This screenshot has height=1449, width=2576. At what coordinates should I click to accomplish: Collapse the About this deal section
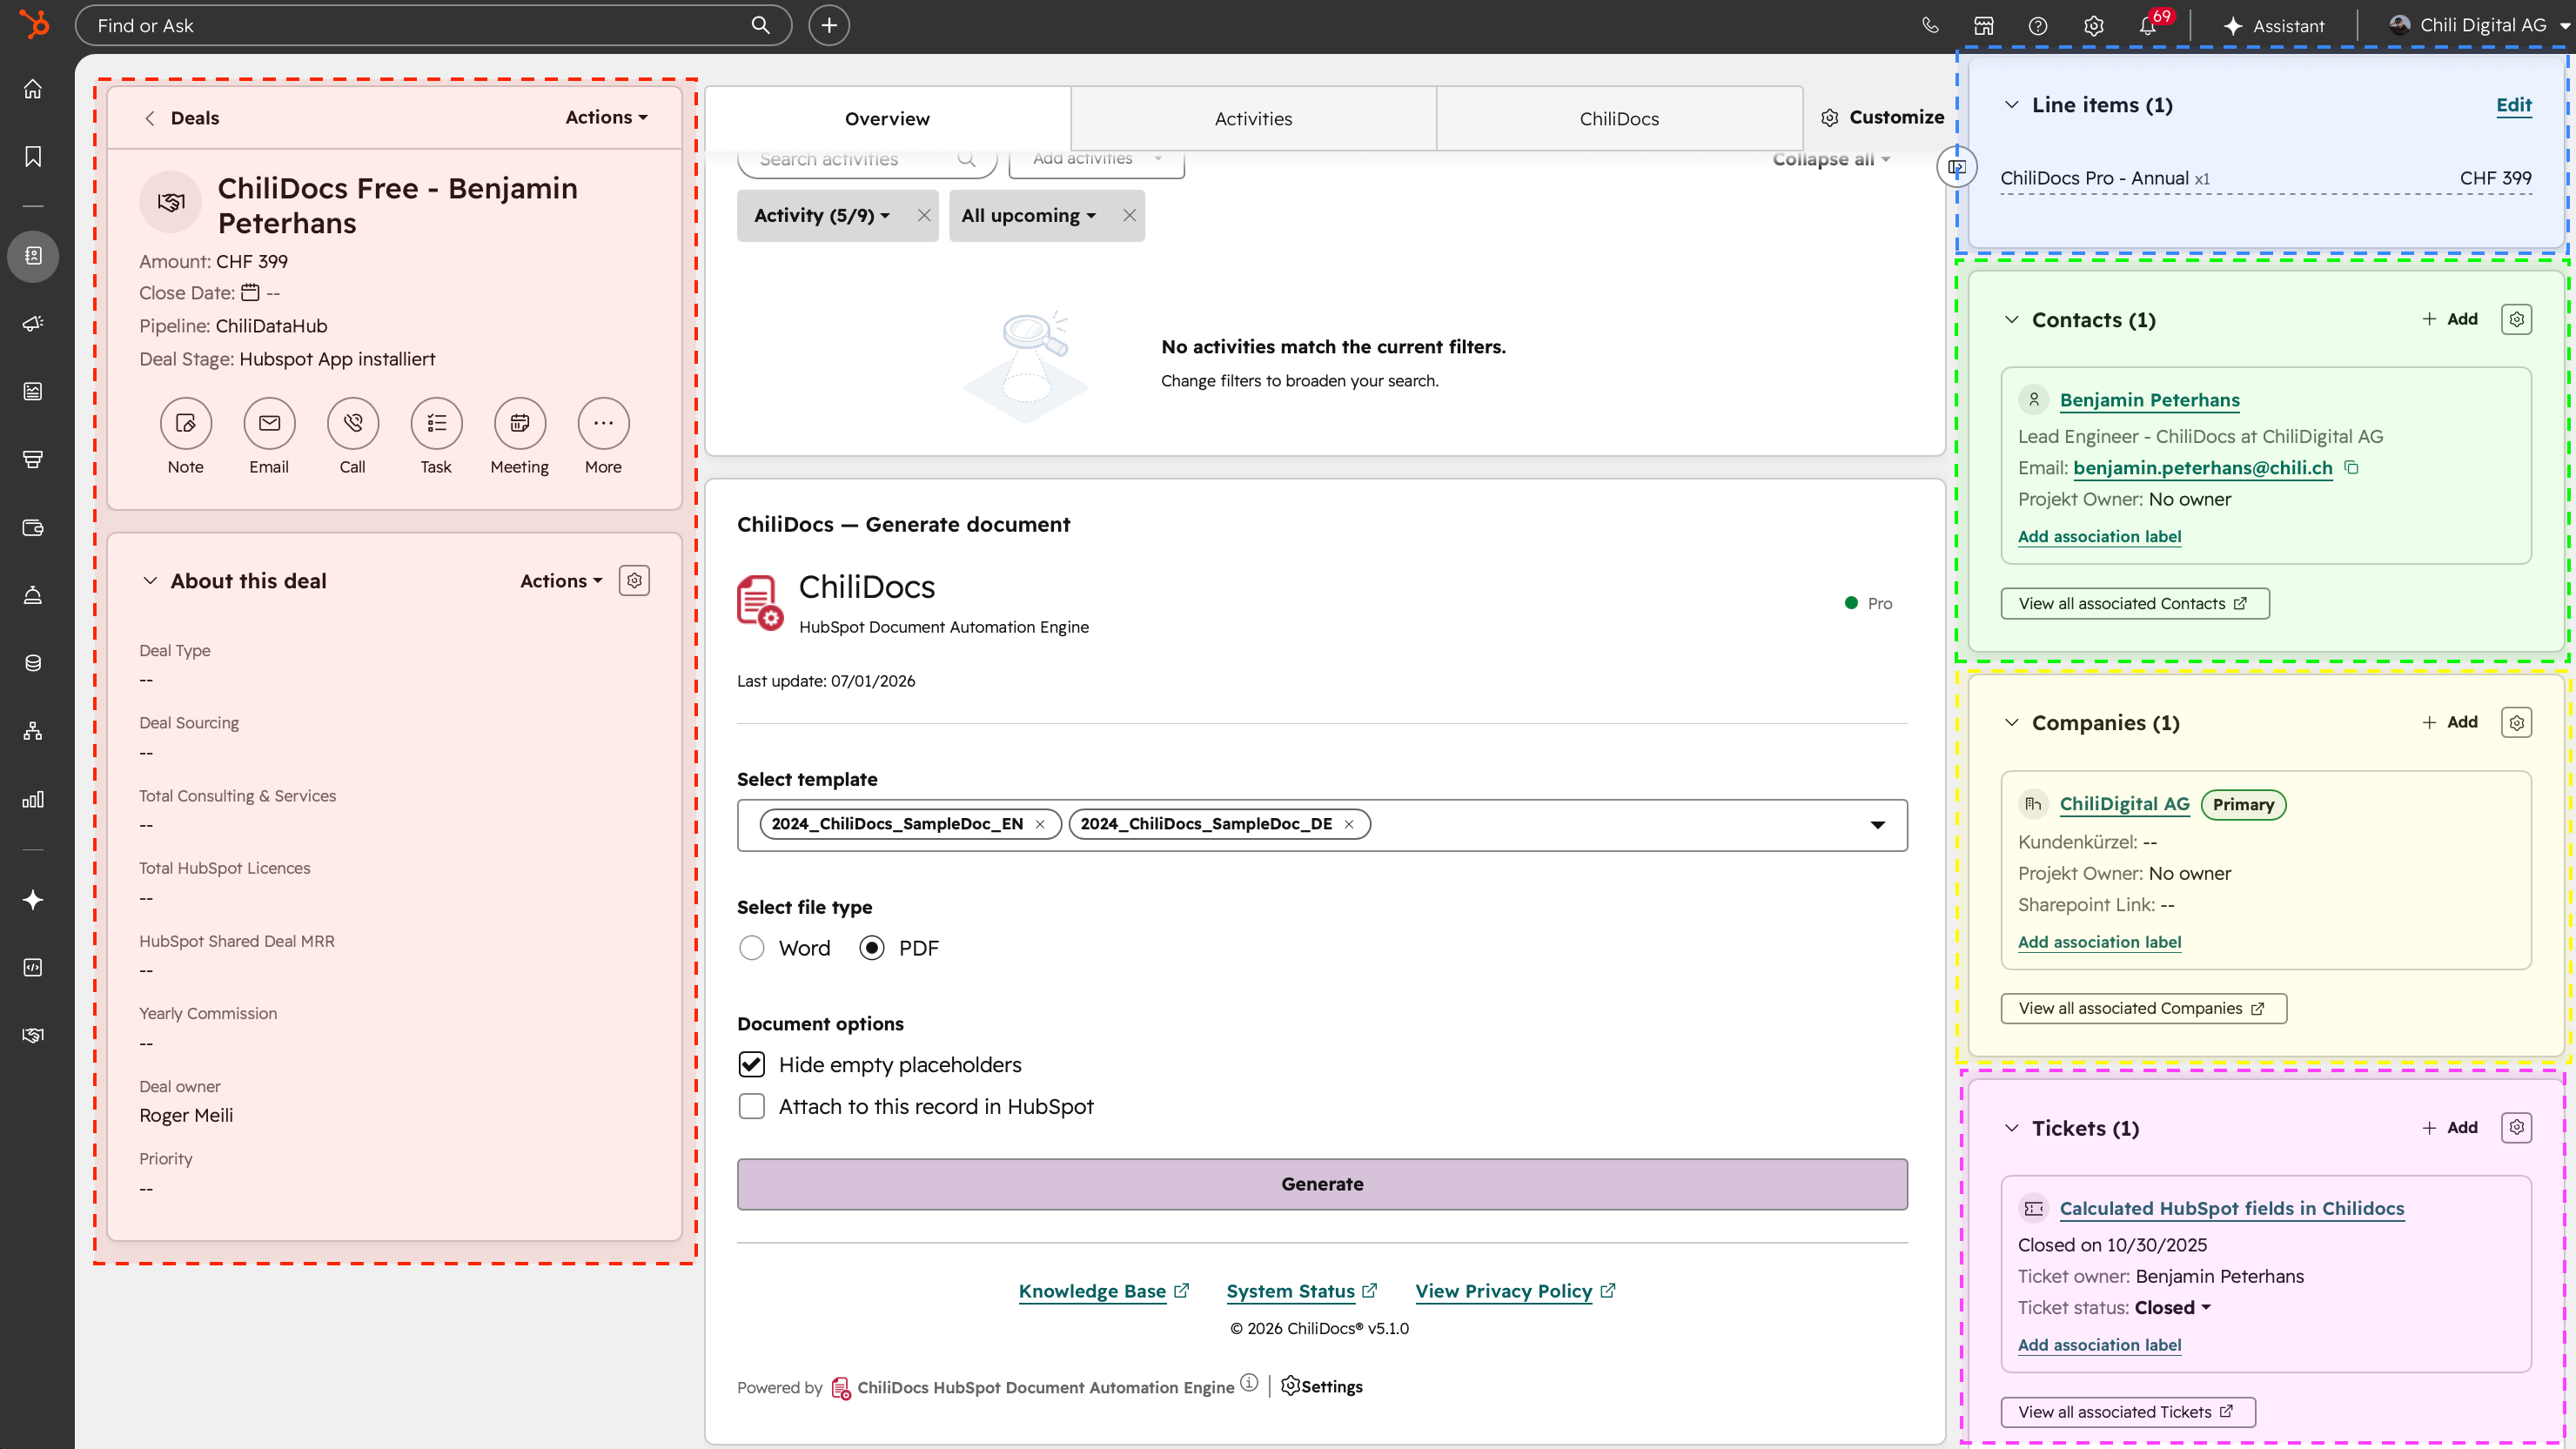[150, 581]
